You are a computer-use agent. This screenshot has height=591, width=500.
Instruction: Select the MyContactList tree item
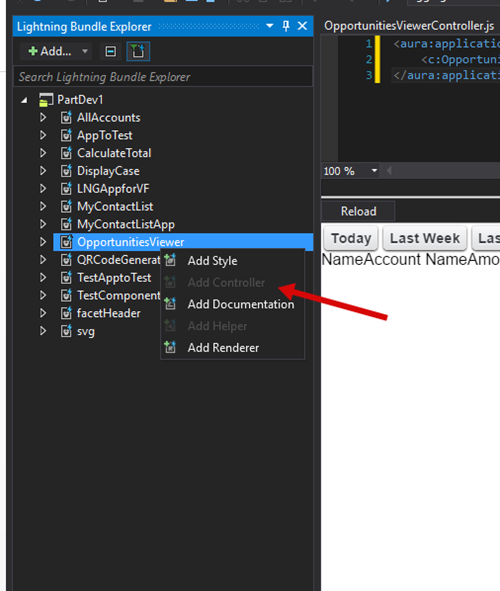115,206
